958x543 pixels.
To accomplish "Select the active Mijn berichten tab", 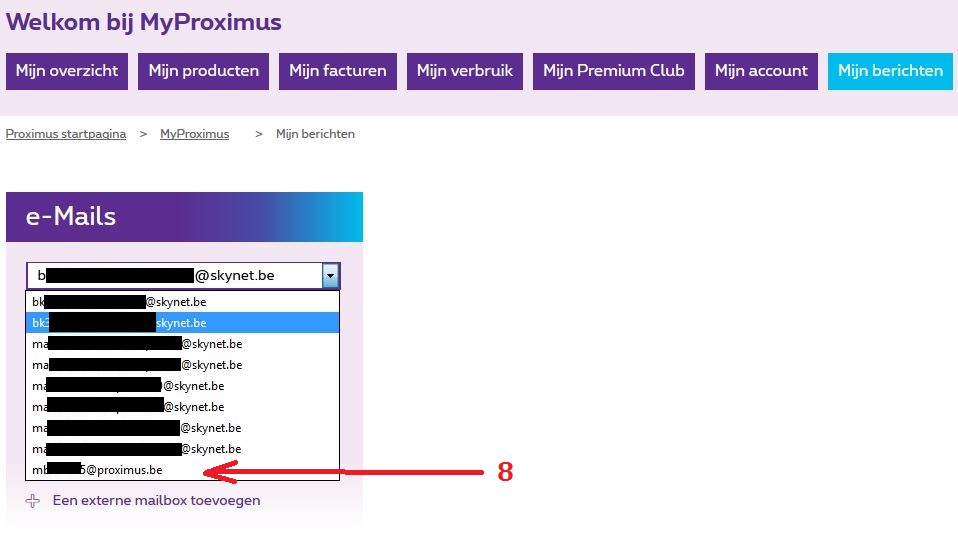I will pos(890,71).
